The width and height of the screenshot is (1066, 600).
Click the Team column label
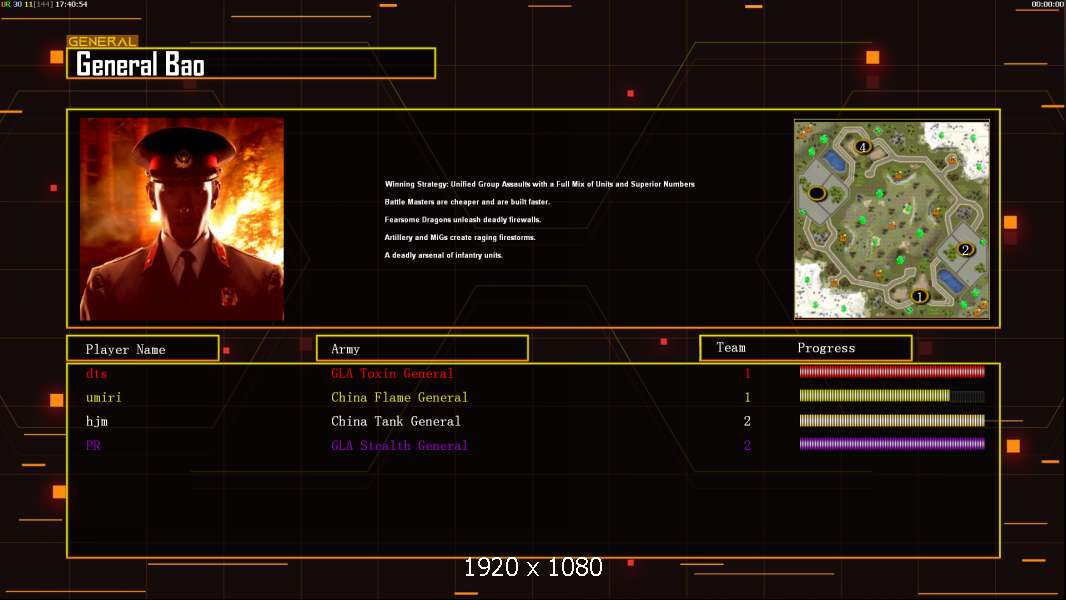[731, 347]
